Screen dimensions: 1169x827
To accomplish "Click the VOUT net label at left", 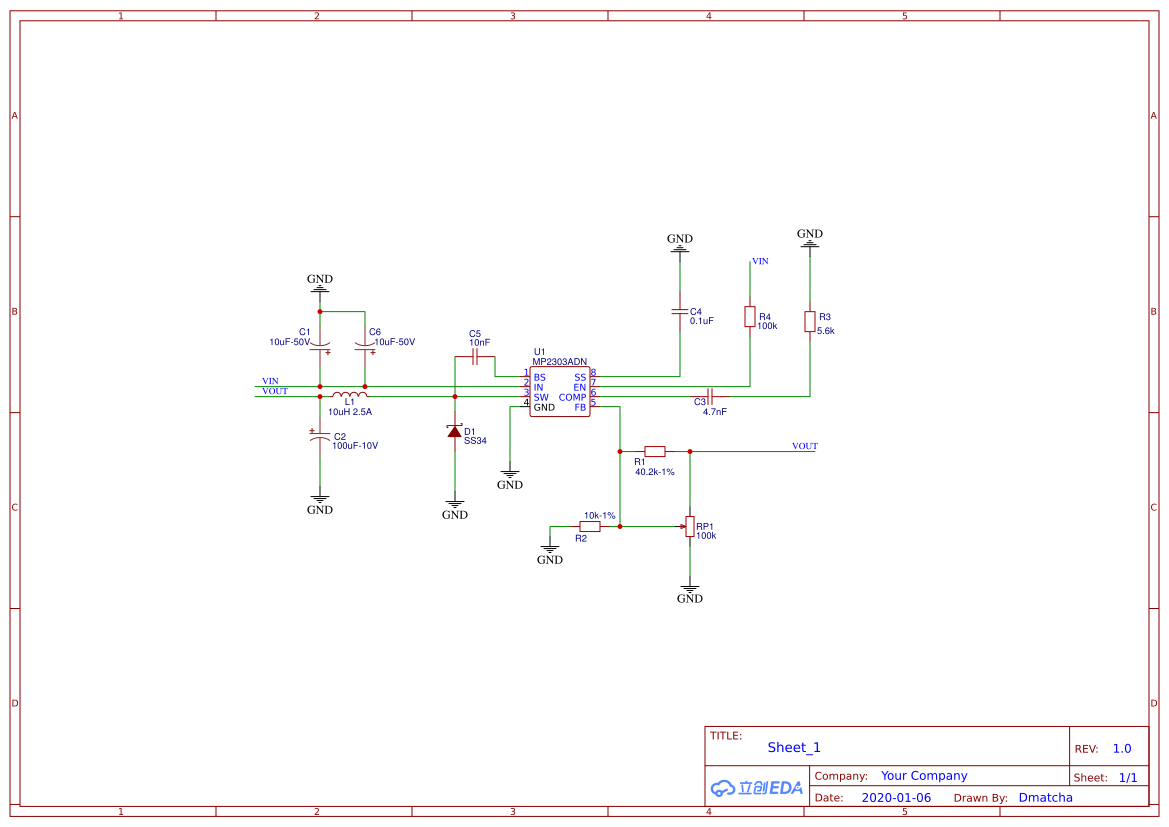I will [x=274, y=391].
